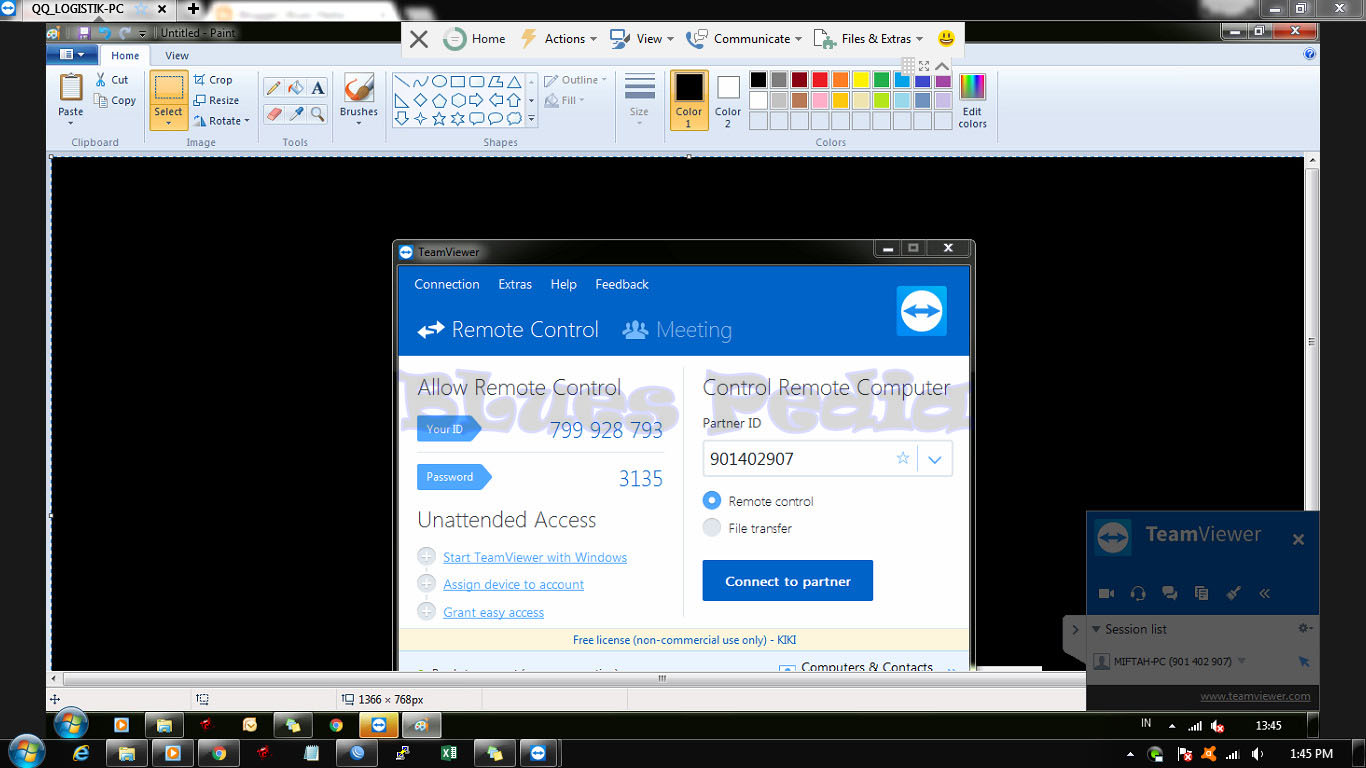Activate the Color picker eyedropper tool
Viewport: 1366px width, 768px height.
coord(296,114)
